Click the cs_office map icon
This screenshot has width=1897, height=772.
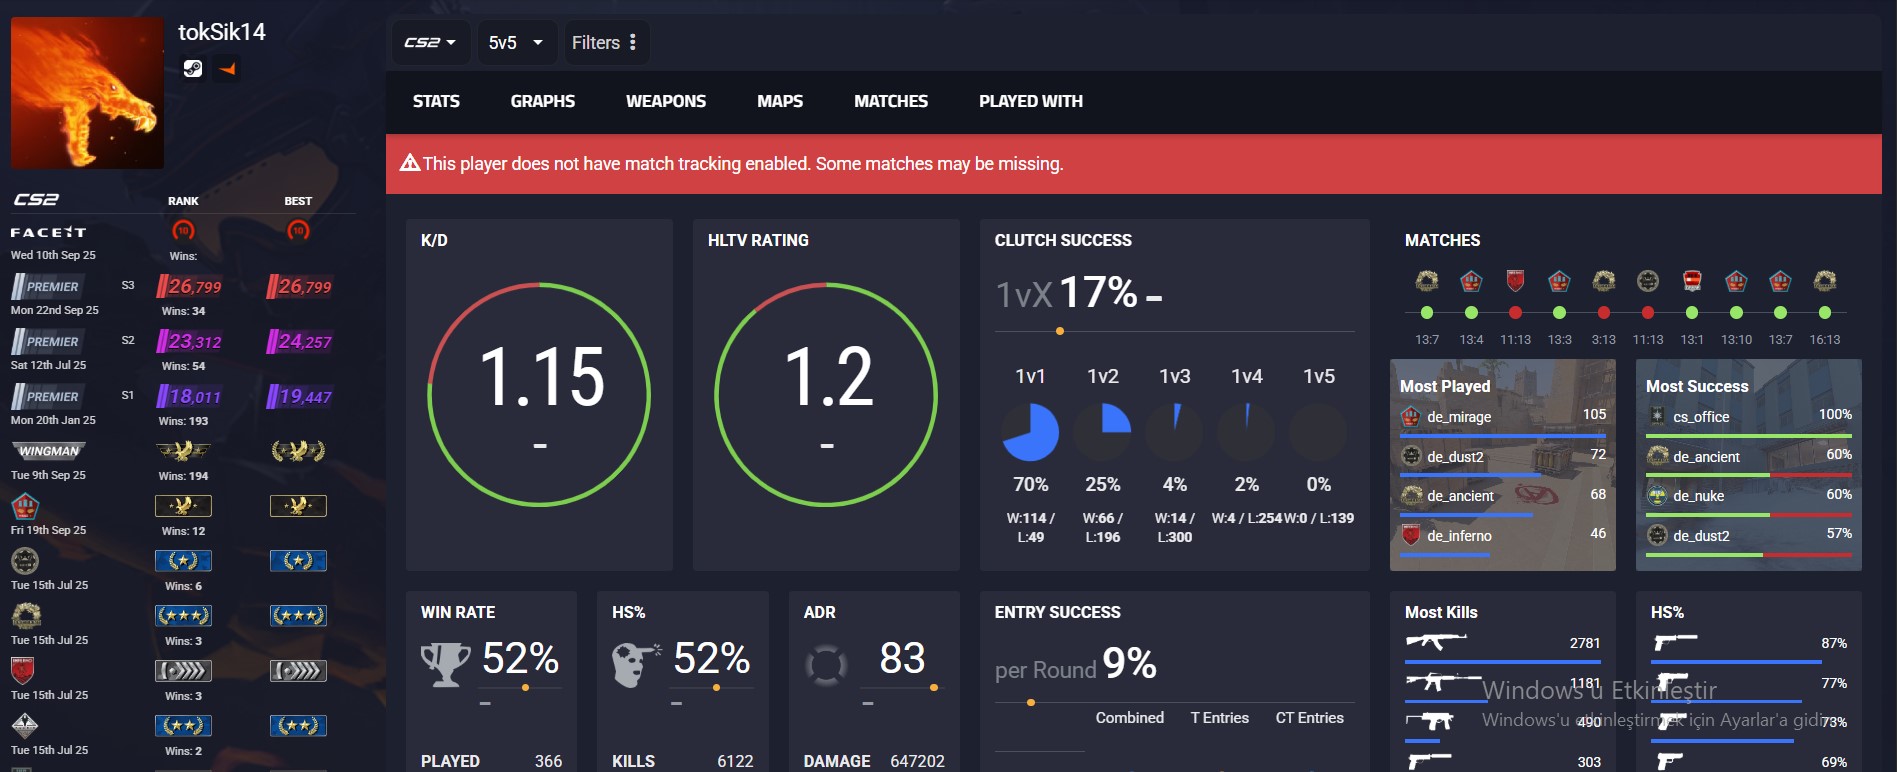1657,416
